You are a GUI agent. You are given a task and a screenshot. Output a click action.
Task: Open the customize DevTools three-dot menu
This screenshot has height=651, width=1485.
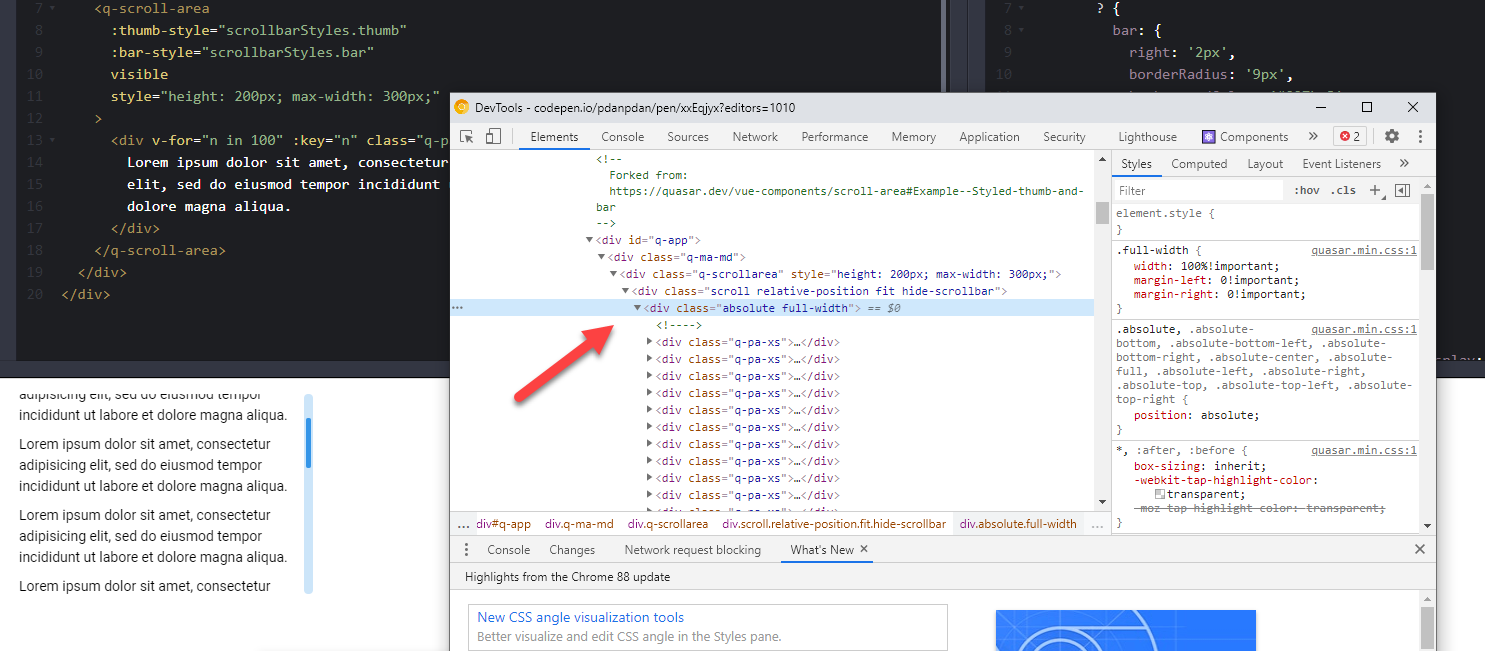pyautogui.click(x=1421, y=136)
